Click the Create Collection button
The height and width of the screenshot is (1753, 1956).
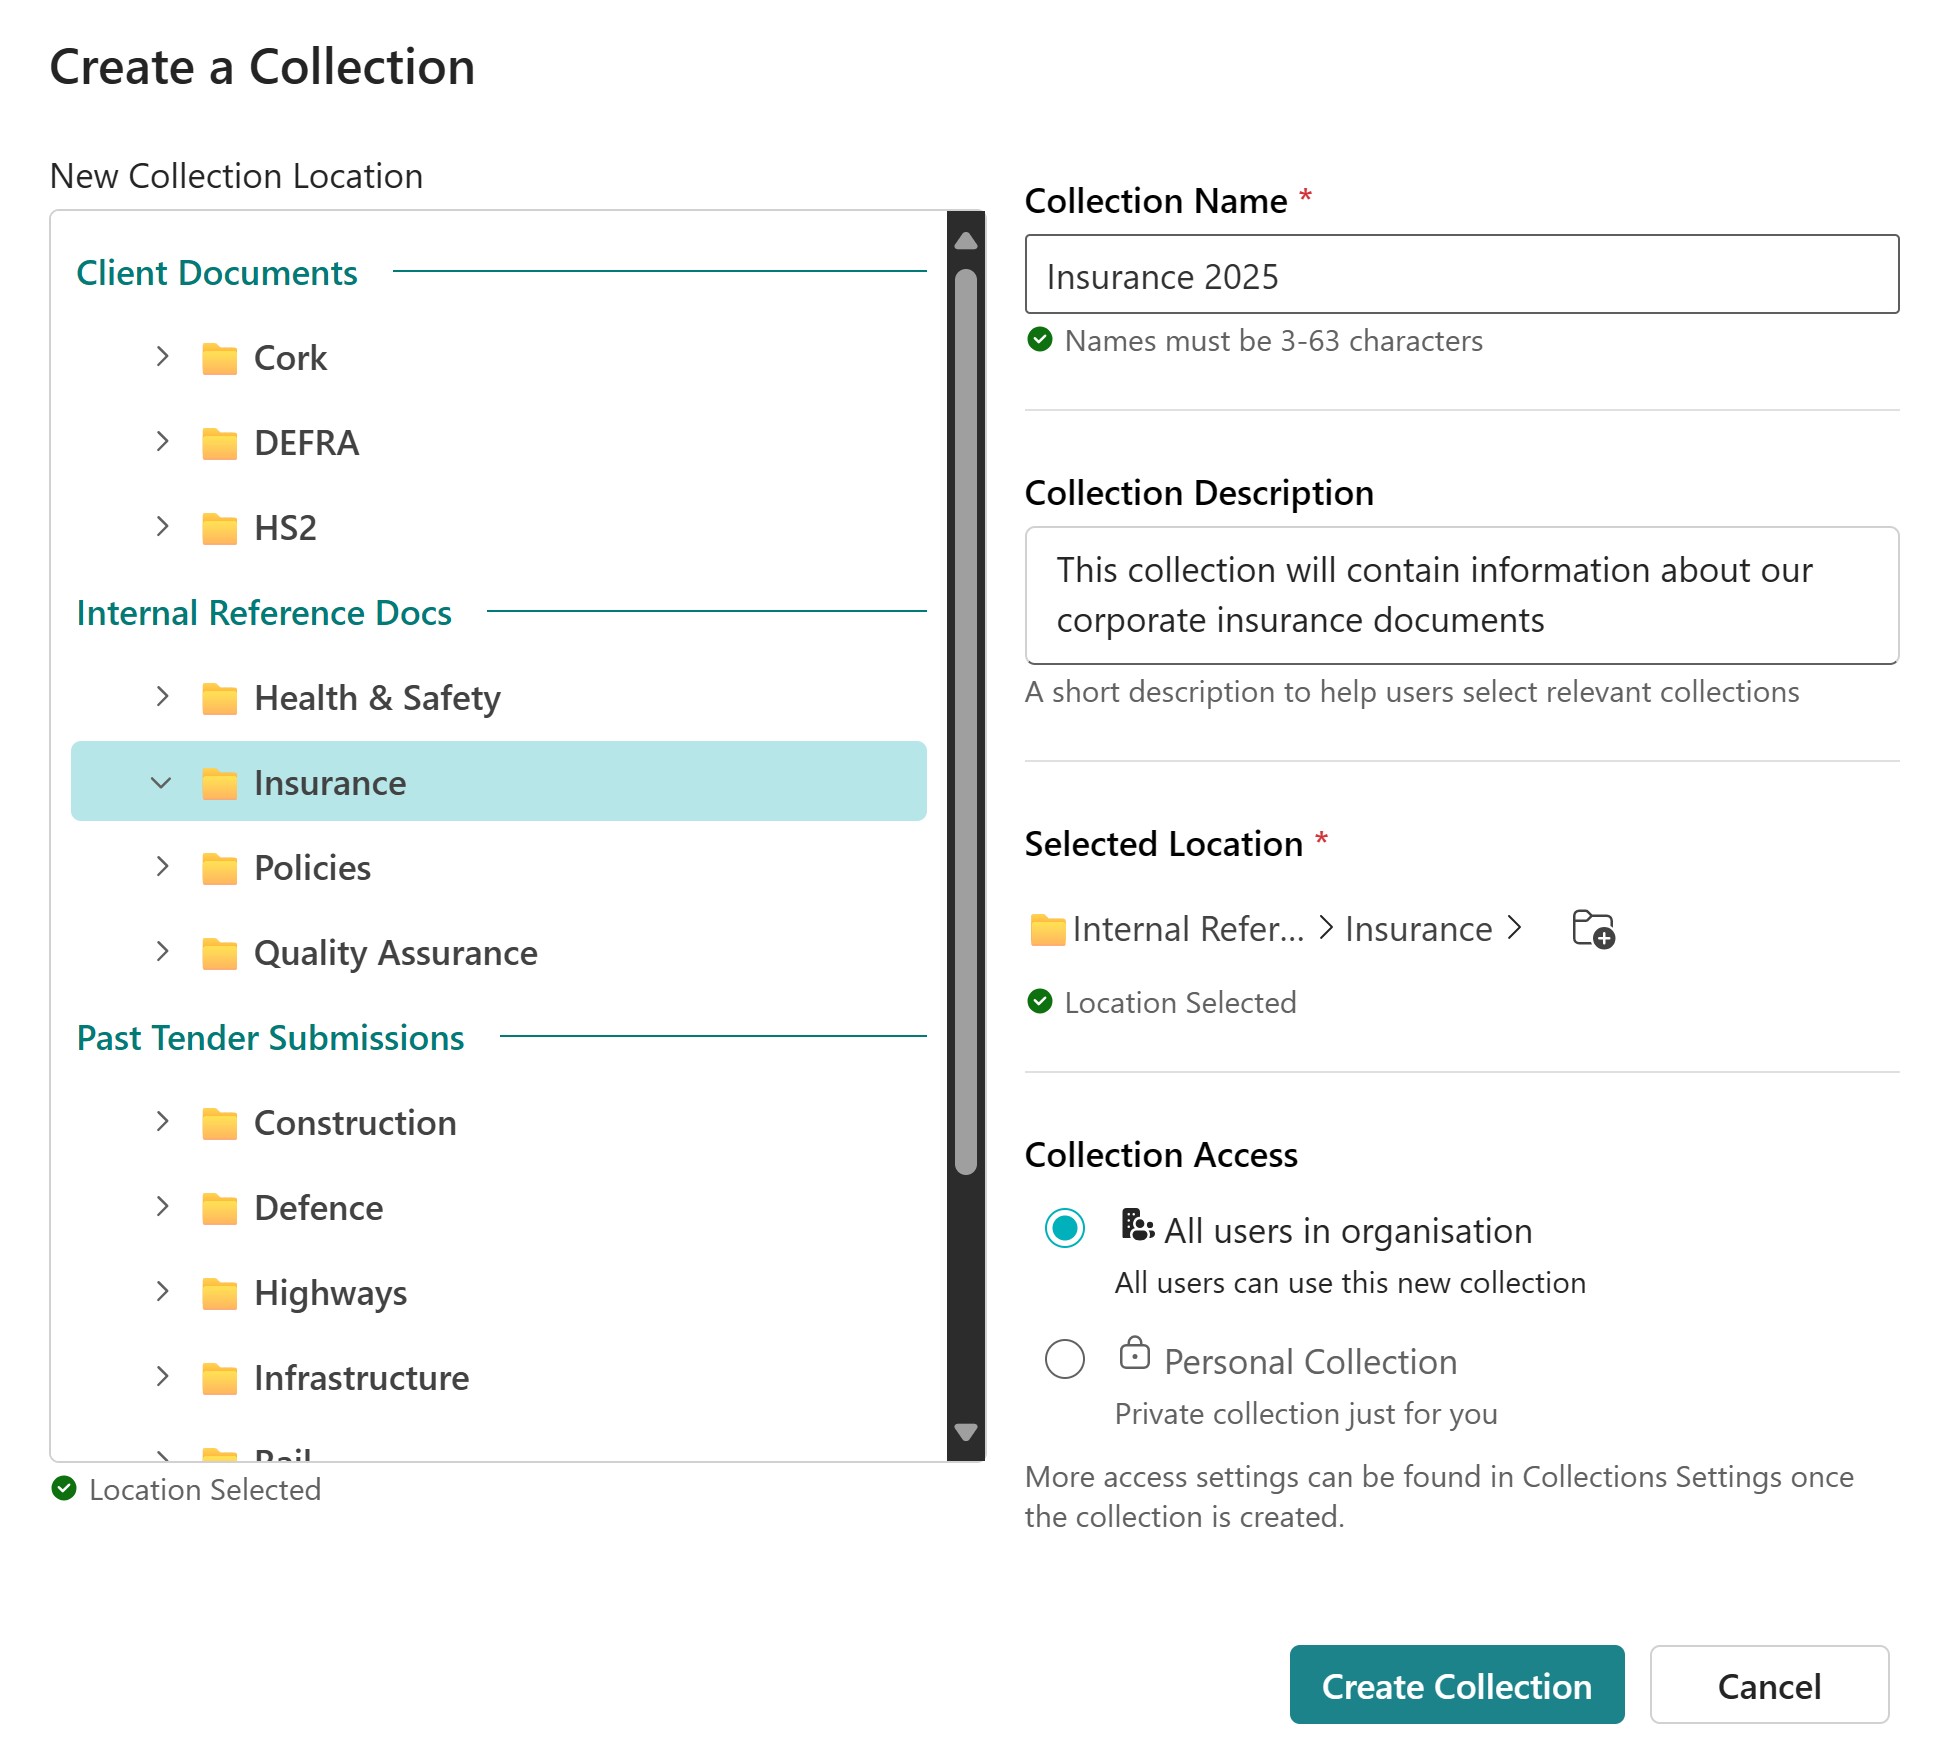(x=1456, y=1686)
